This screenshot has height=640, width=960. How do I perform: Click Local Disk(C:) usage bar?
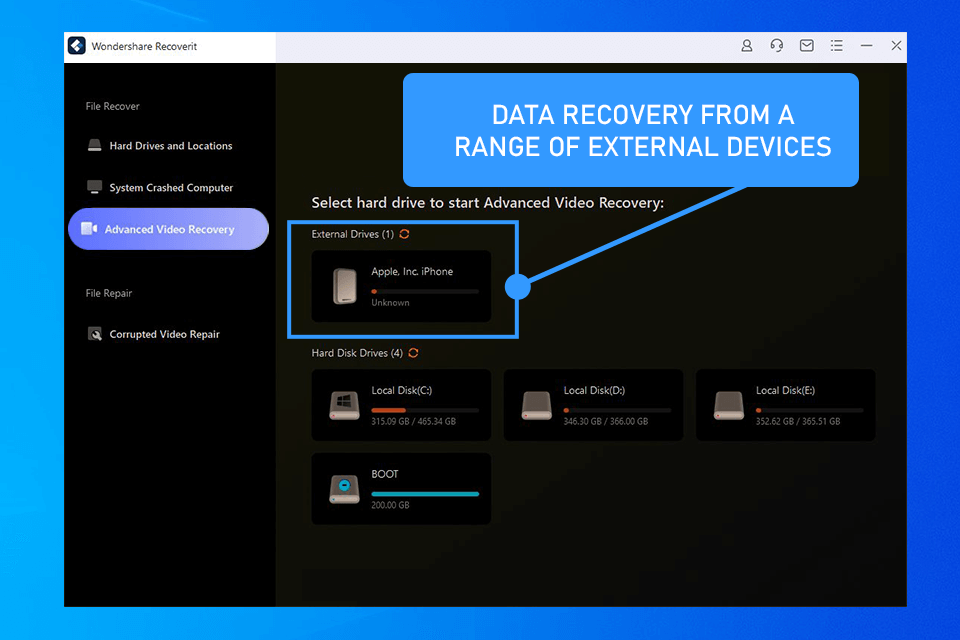click(425, 410)
